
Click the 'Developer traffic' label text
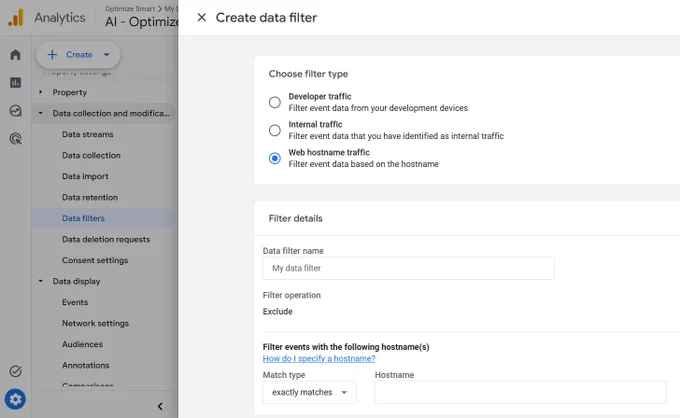[x=320, y=96]
